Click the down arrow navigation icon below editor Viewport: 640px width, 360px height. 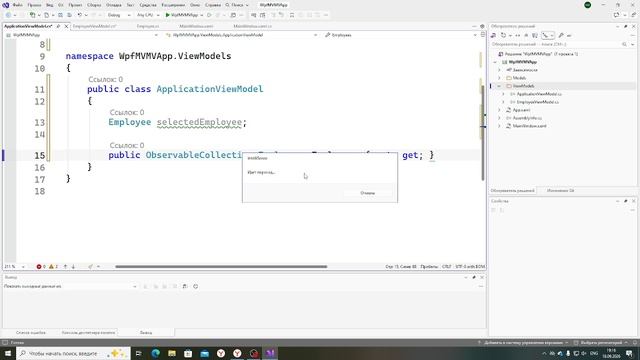tap(73, 267)
